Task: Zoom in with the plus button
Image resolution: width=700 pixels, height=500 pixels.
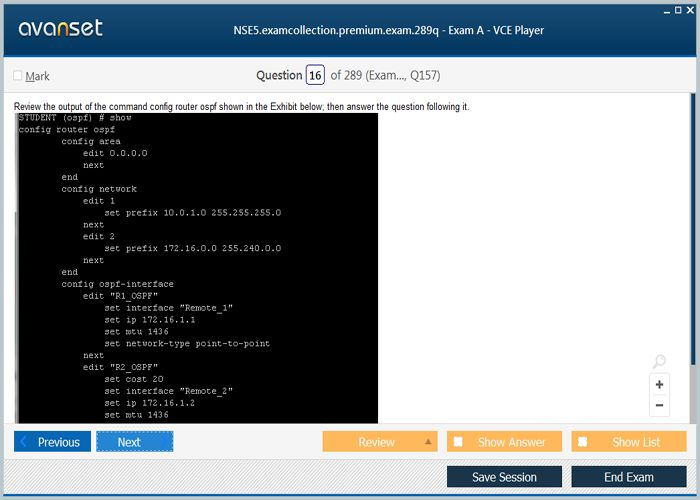Action: (659, 384)
